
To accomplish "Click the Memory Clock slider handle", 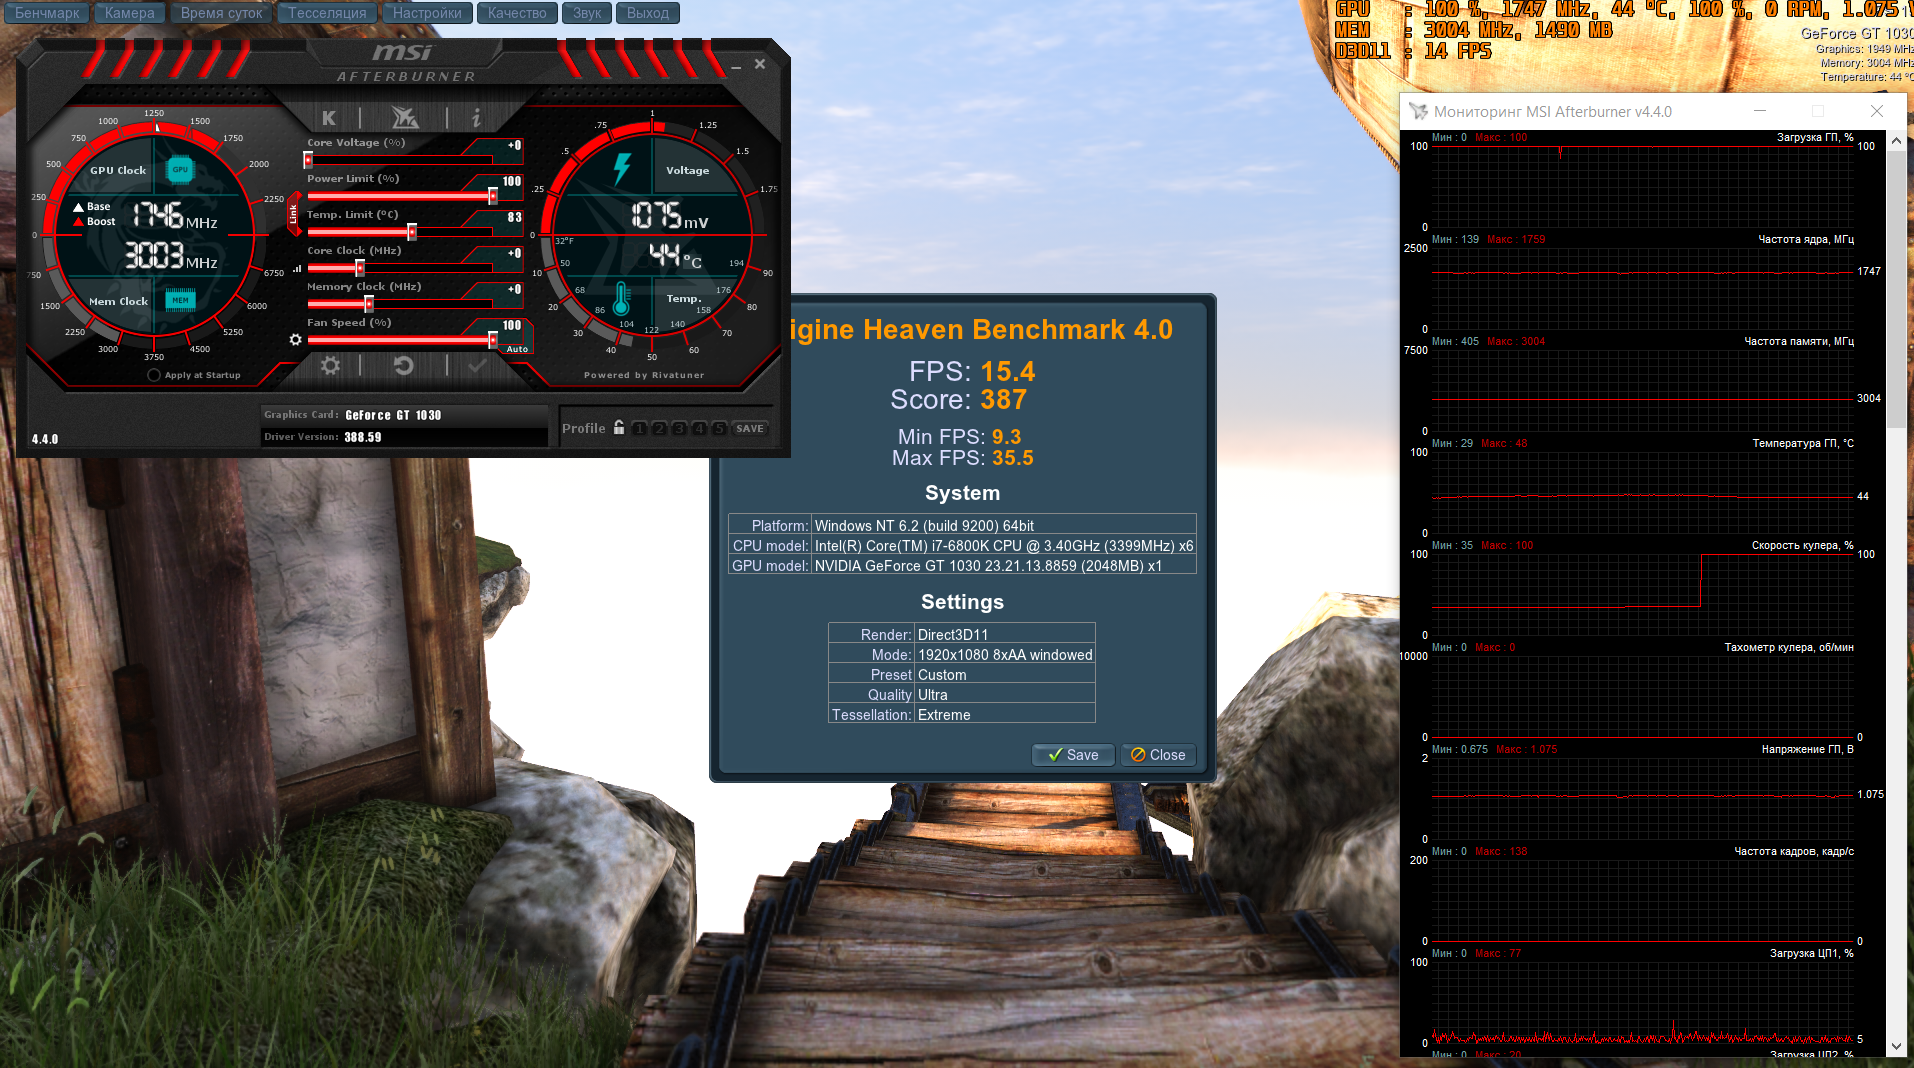I will coord(369,304).
